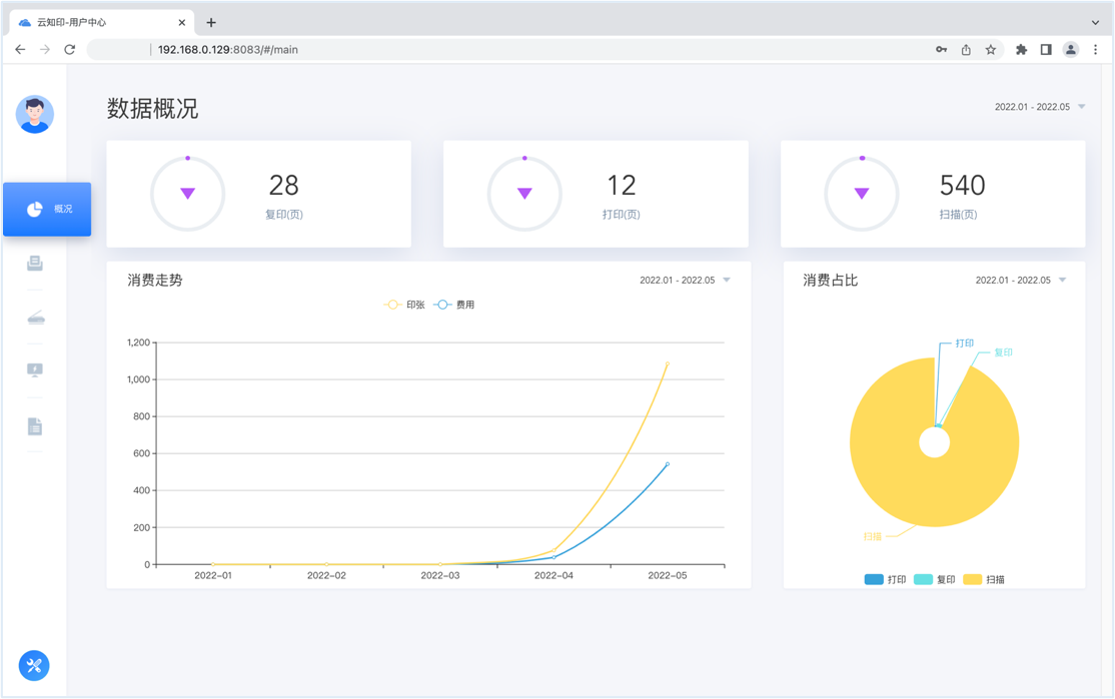
Task: Open the document icon in the sidebar
Action: coord(35,427)
